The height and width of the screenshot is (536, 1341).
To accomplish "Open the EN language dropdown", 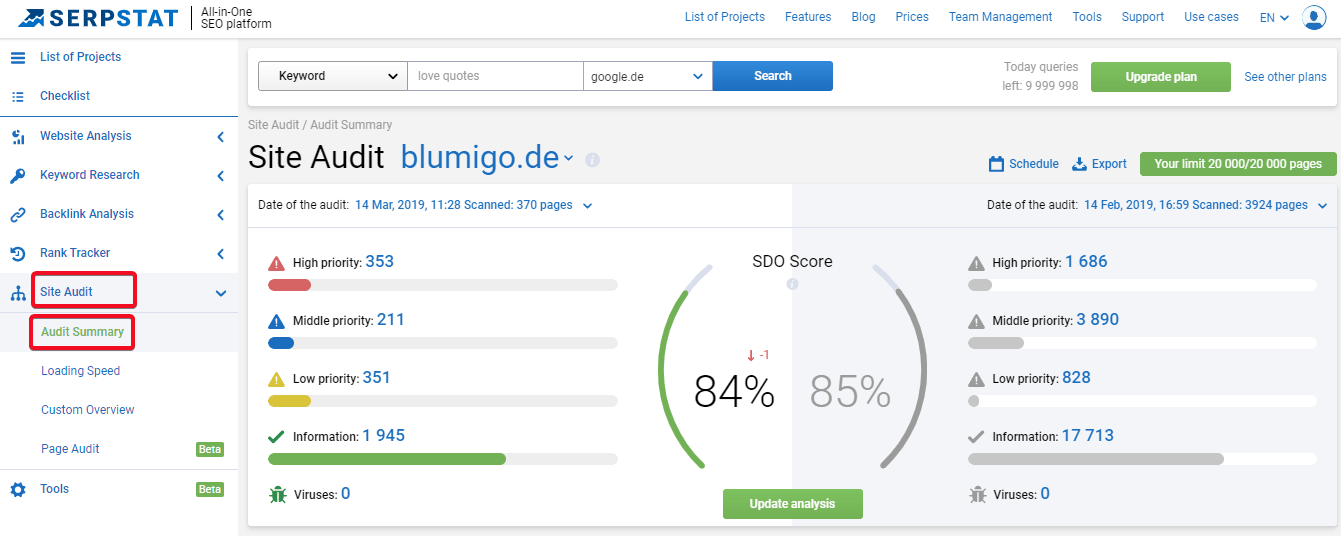I will point(1274,17).
